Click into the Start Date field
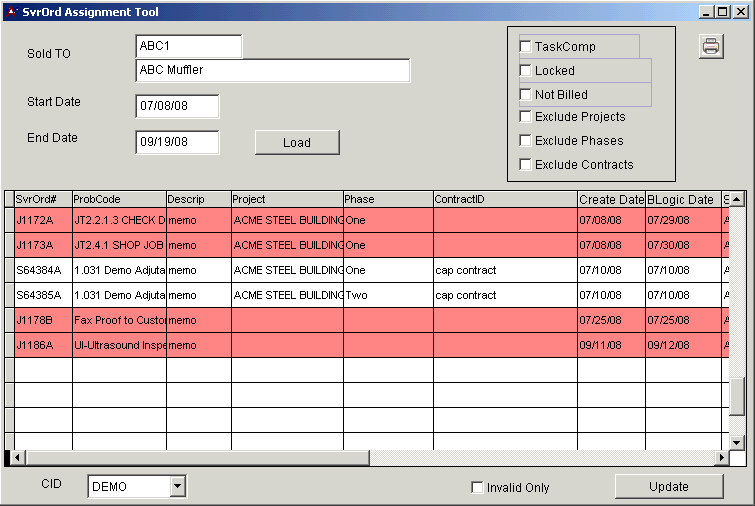 177,106
